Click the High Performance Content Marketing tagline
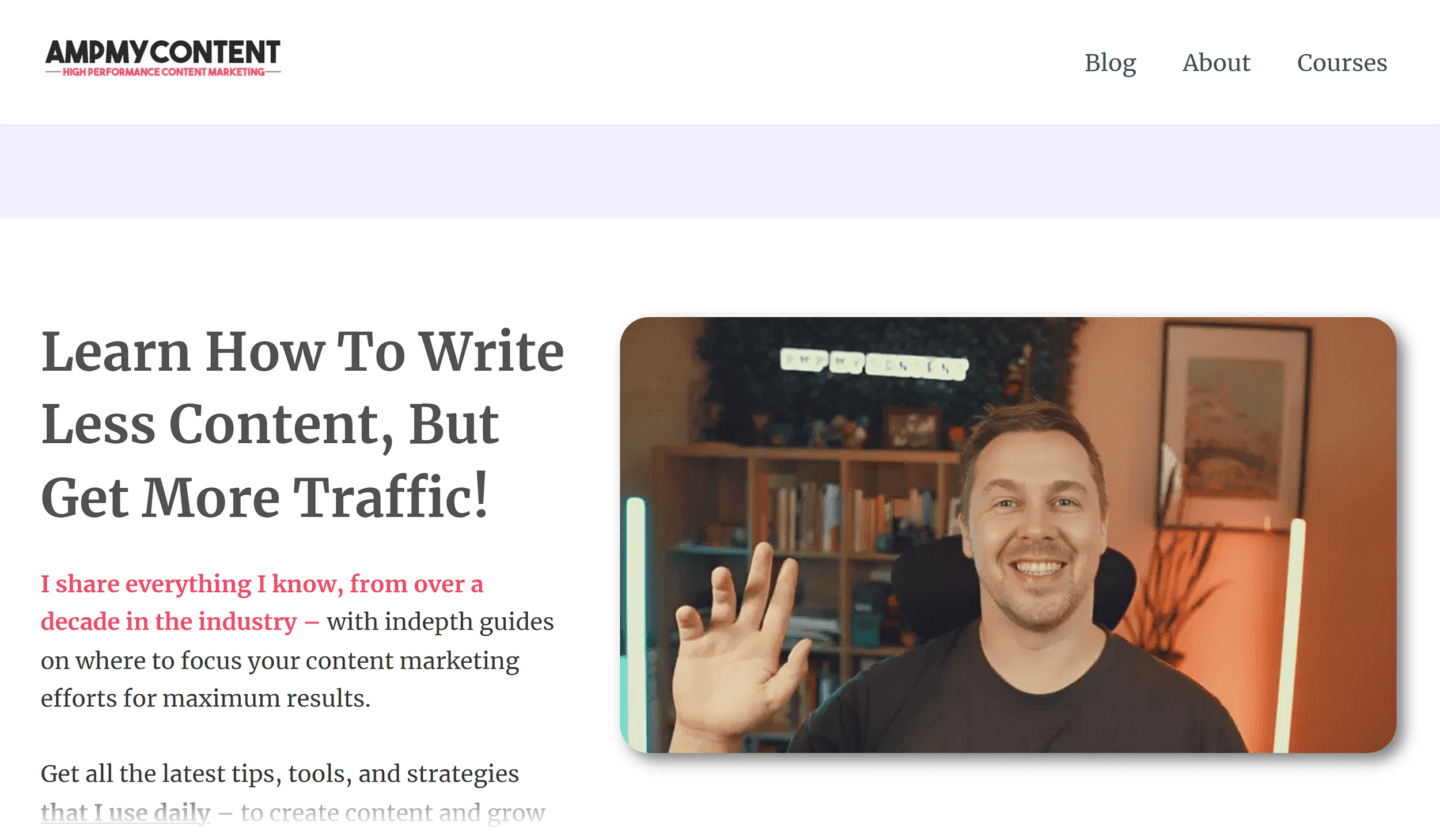 163,72
